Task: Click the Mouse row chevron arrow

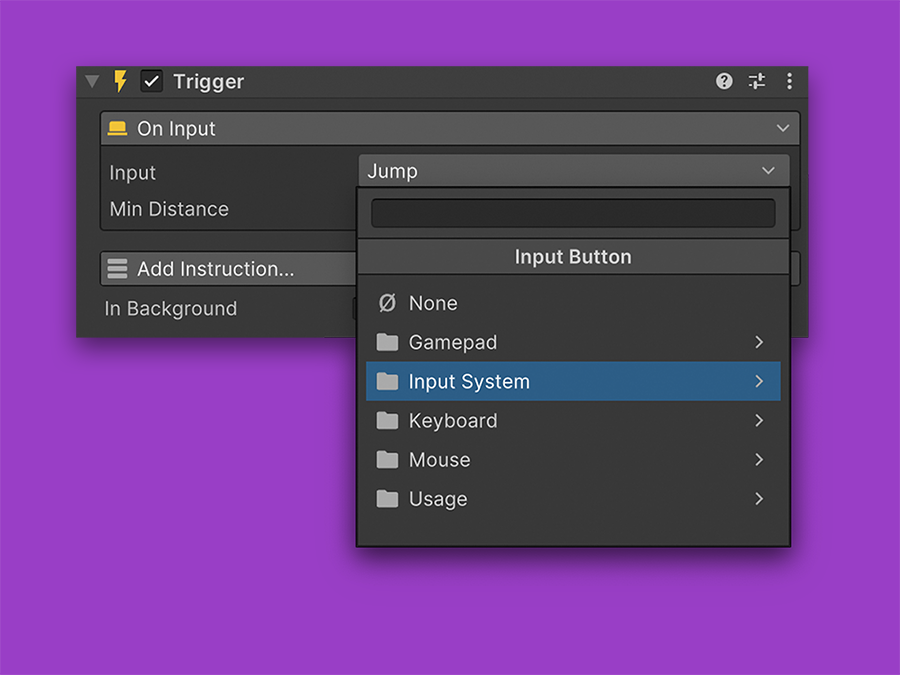Action: coord(759,460)
